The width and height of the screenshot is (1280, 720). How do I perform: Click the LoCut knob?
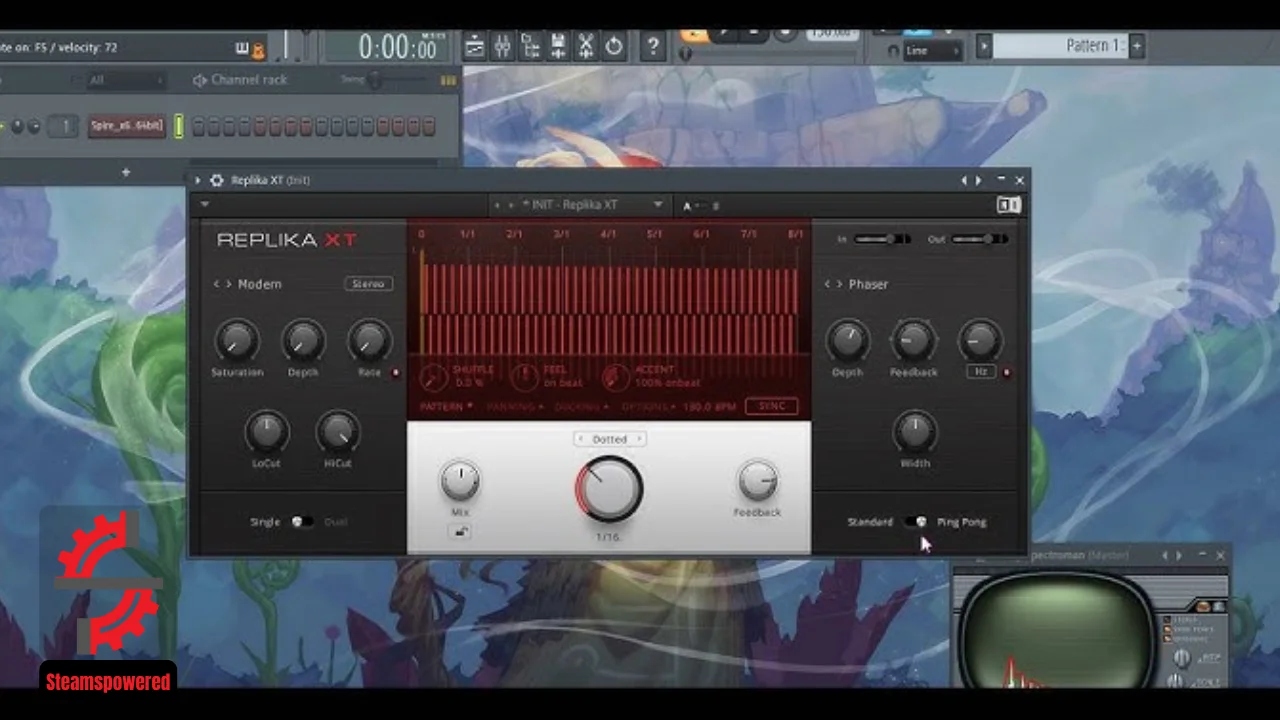pyautogui.click(x=266, y=432)
